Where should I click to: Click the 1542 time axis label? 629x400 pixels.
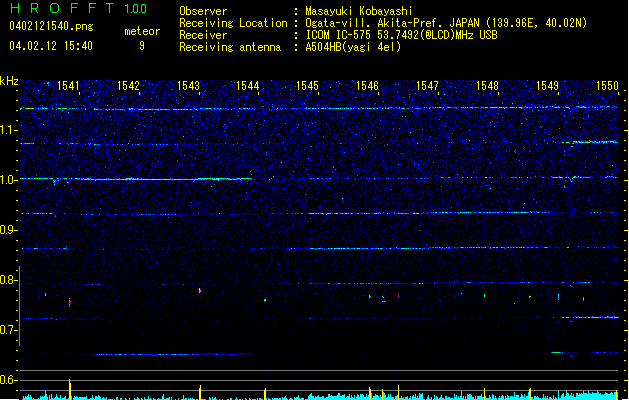click(x=128, y=86)
